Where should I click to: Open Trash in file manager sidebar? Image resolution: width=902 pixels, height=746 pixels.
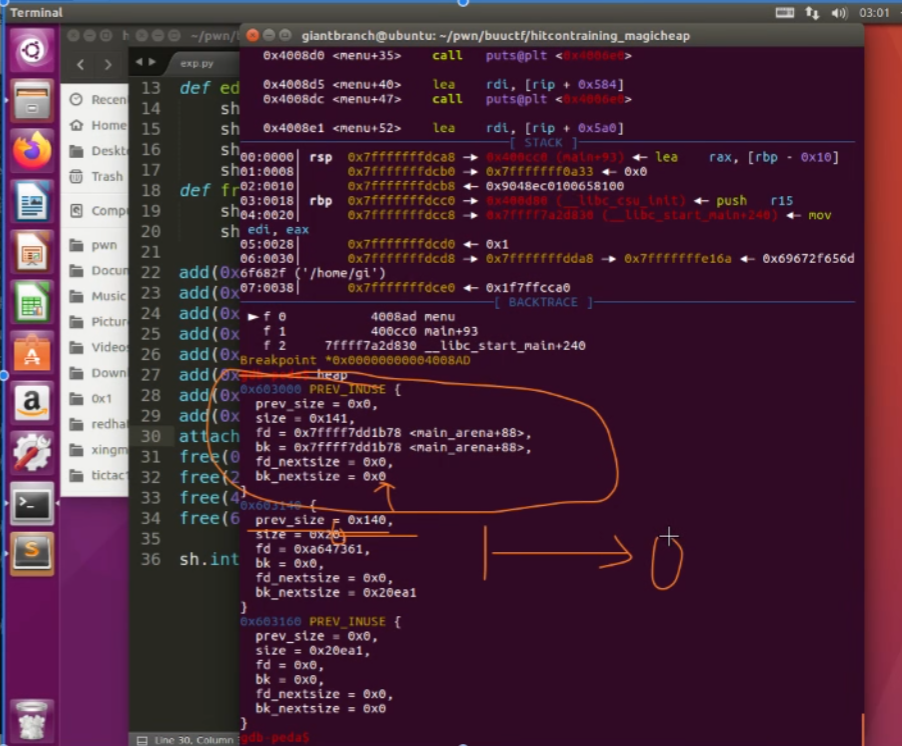click(x=106, y=176)
